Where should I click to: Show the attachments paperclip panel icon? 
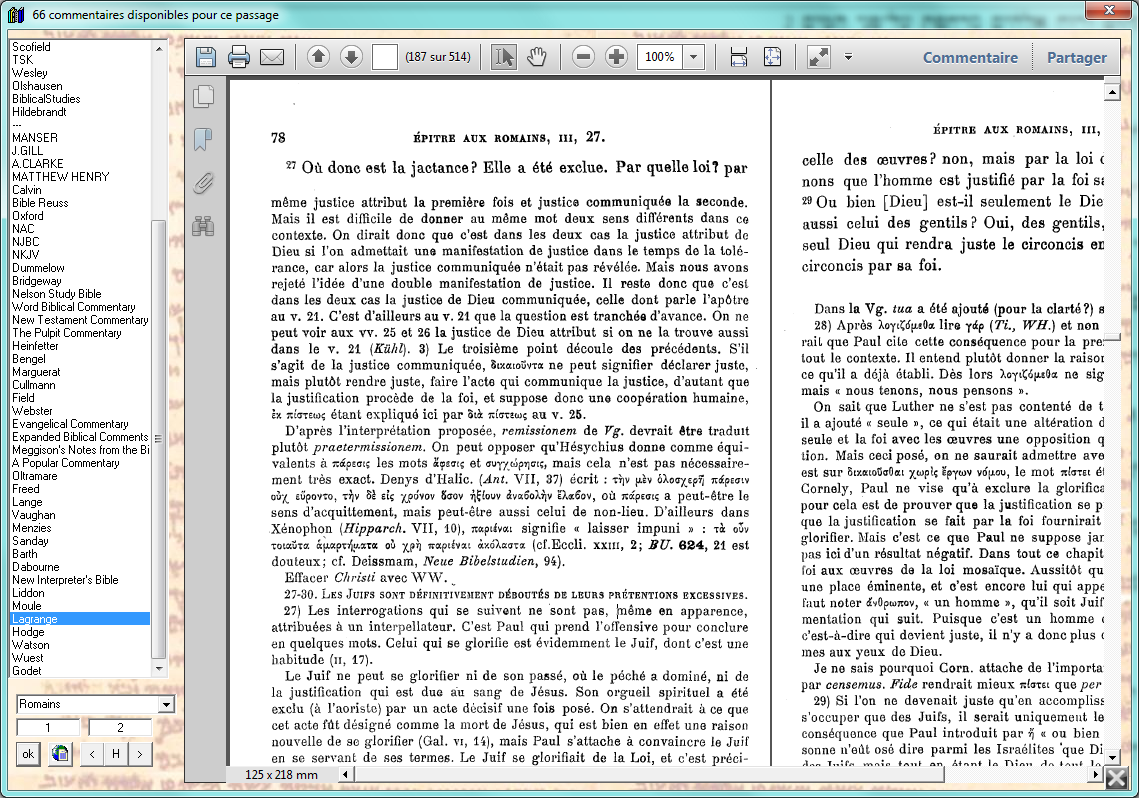click(x=203, y=183)
